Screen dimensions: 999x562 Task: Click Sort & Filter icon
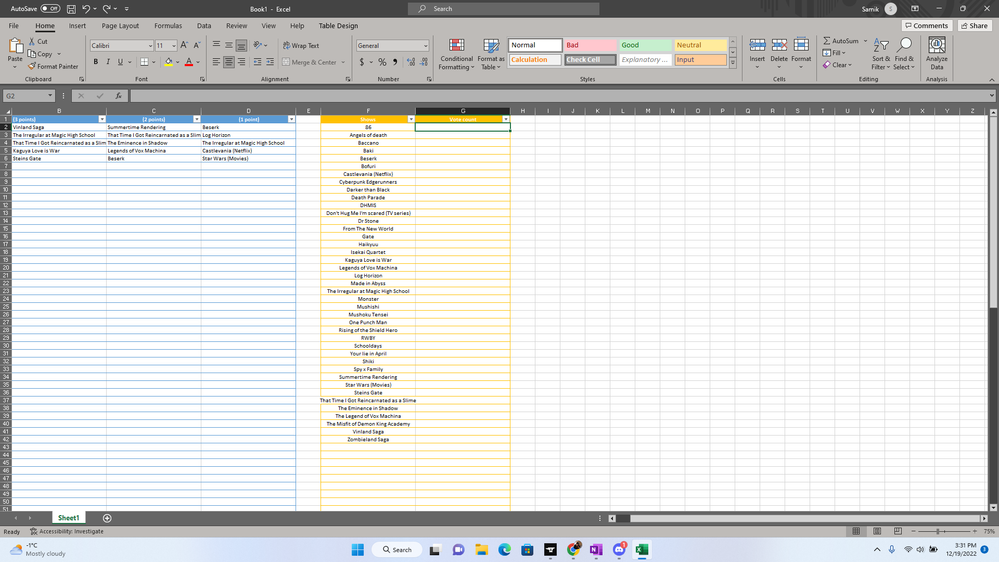pyautogui.click(x=880, y=45)
